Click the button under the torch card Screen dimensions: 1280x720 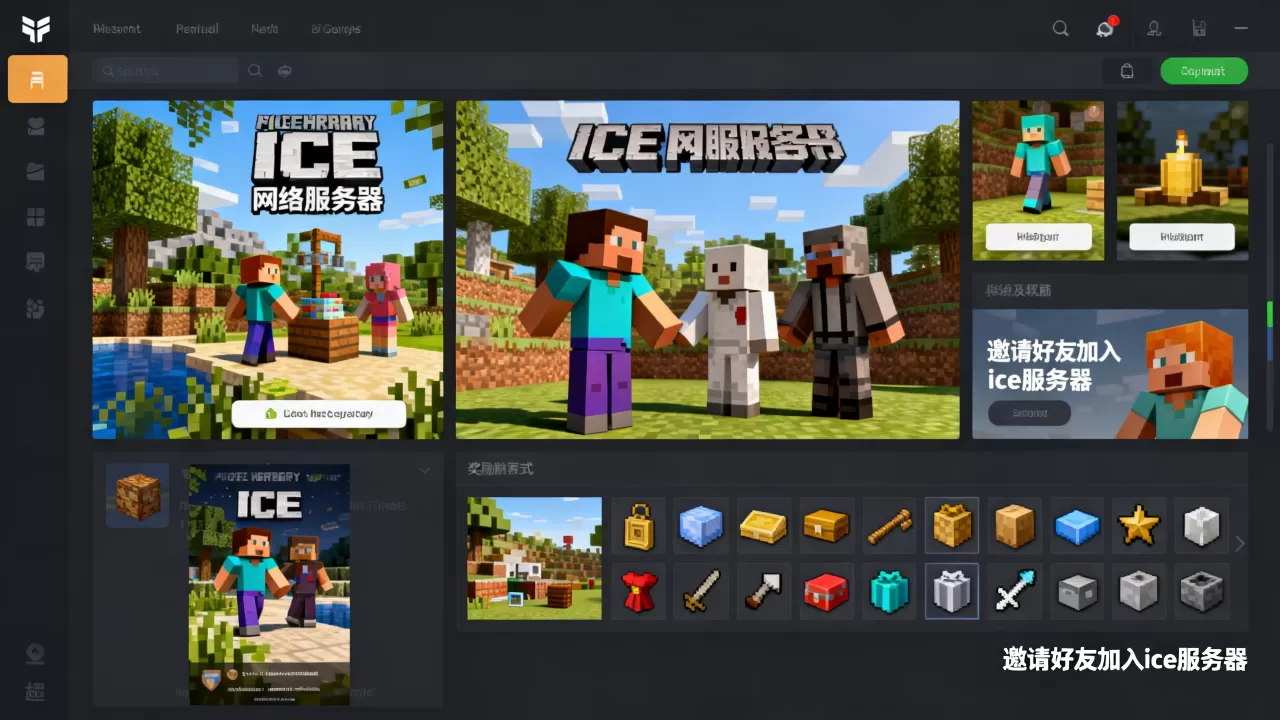click(x=1182, y=237)
